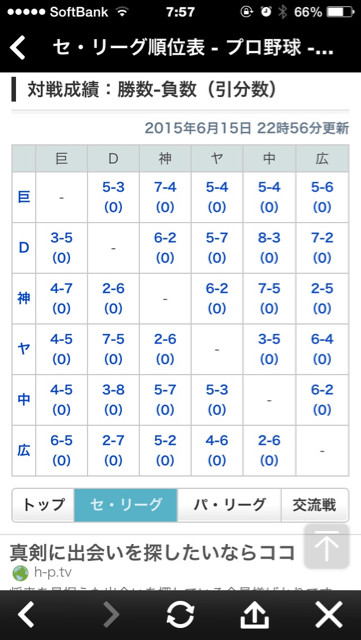Tap the 神 team row header link
This screenshot has width=361, height=640.
point(24,299)
